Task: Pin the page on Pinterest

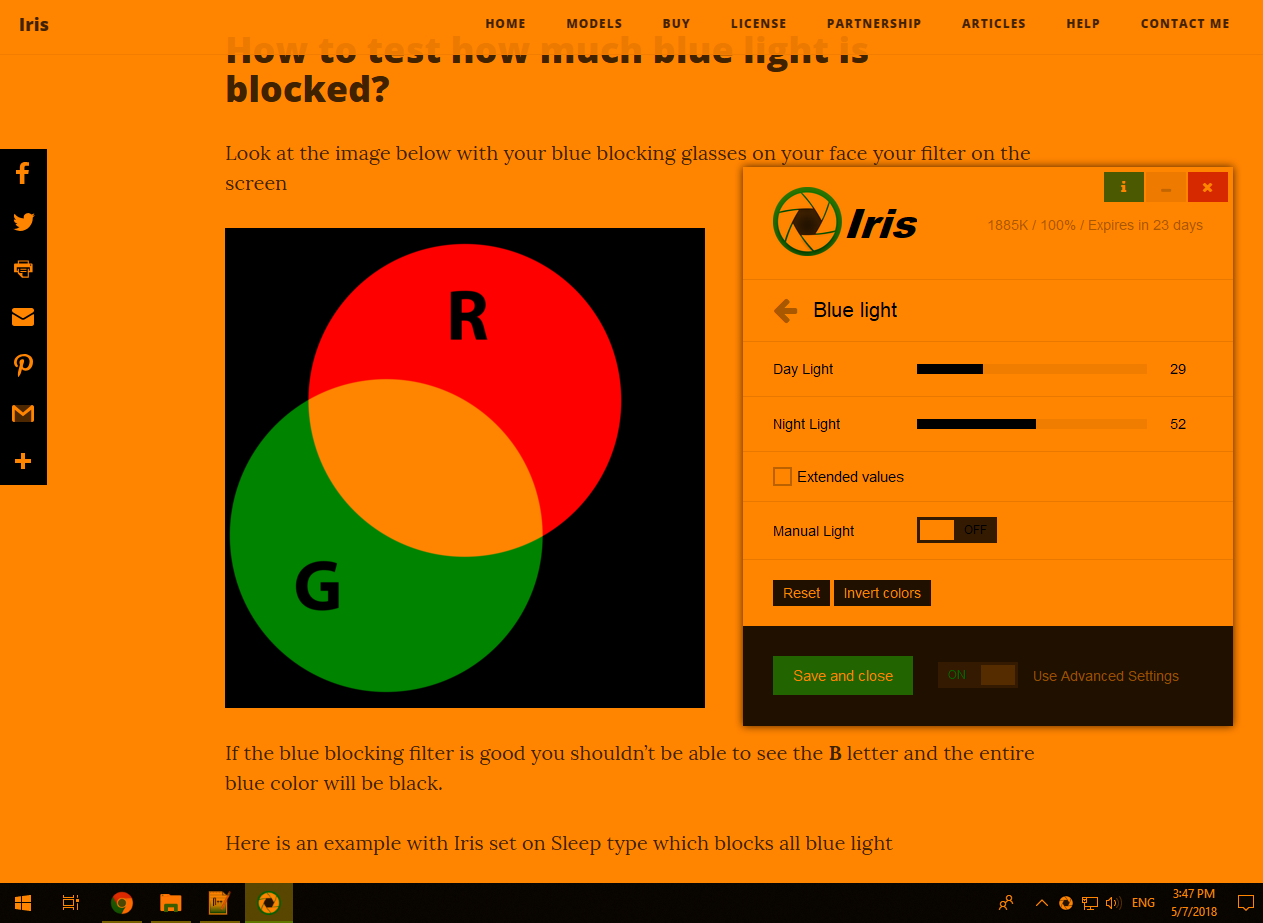Action: click(23, 365)
